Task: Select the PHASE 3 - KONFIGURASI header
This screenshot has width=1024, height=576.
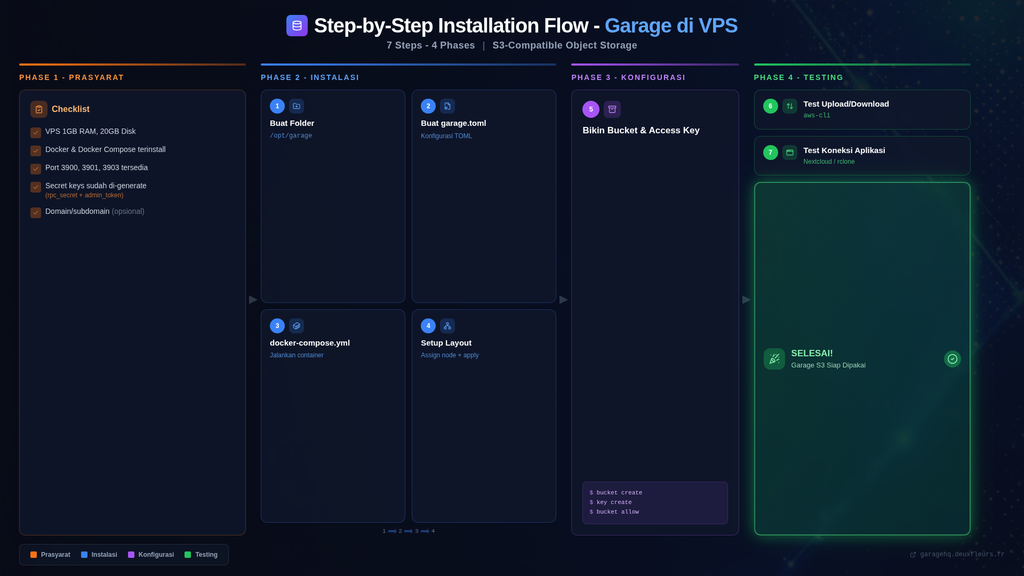Action: pos(628,77)
